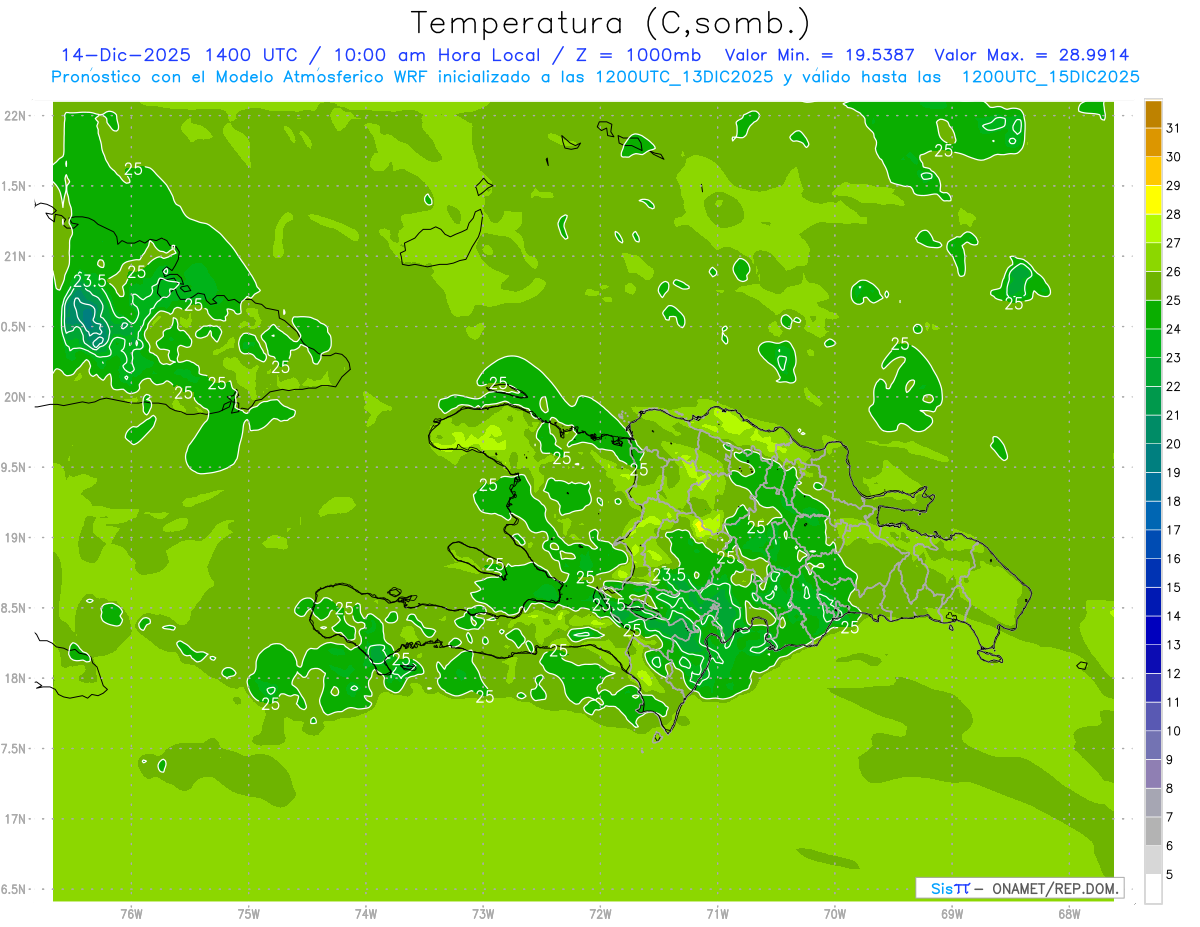Click the 11 label on the color scale

coord(1173,702)
